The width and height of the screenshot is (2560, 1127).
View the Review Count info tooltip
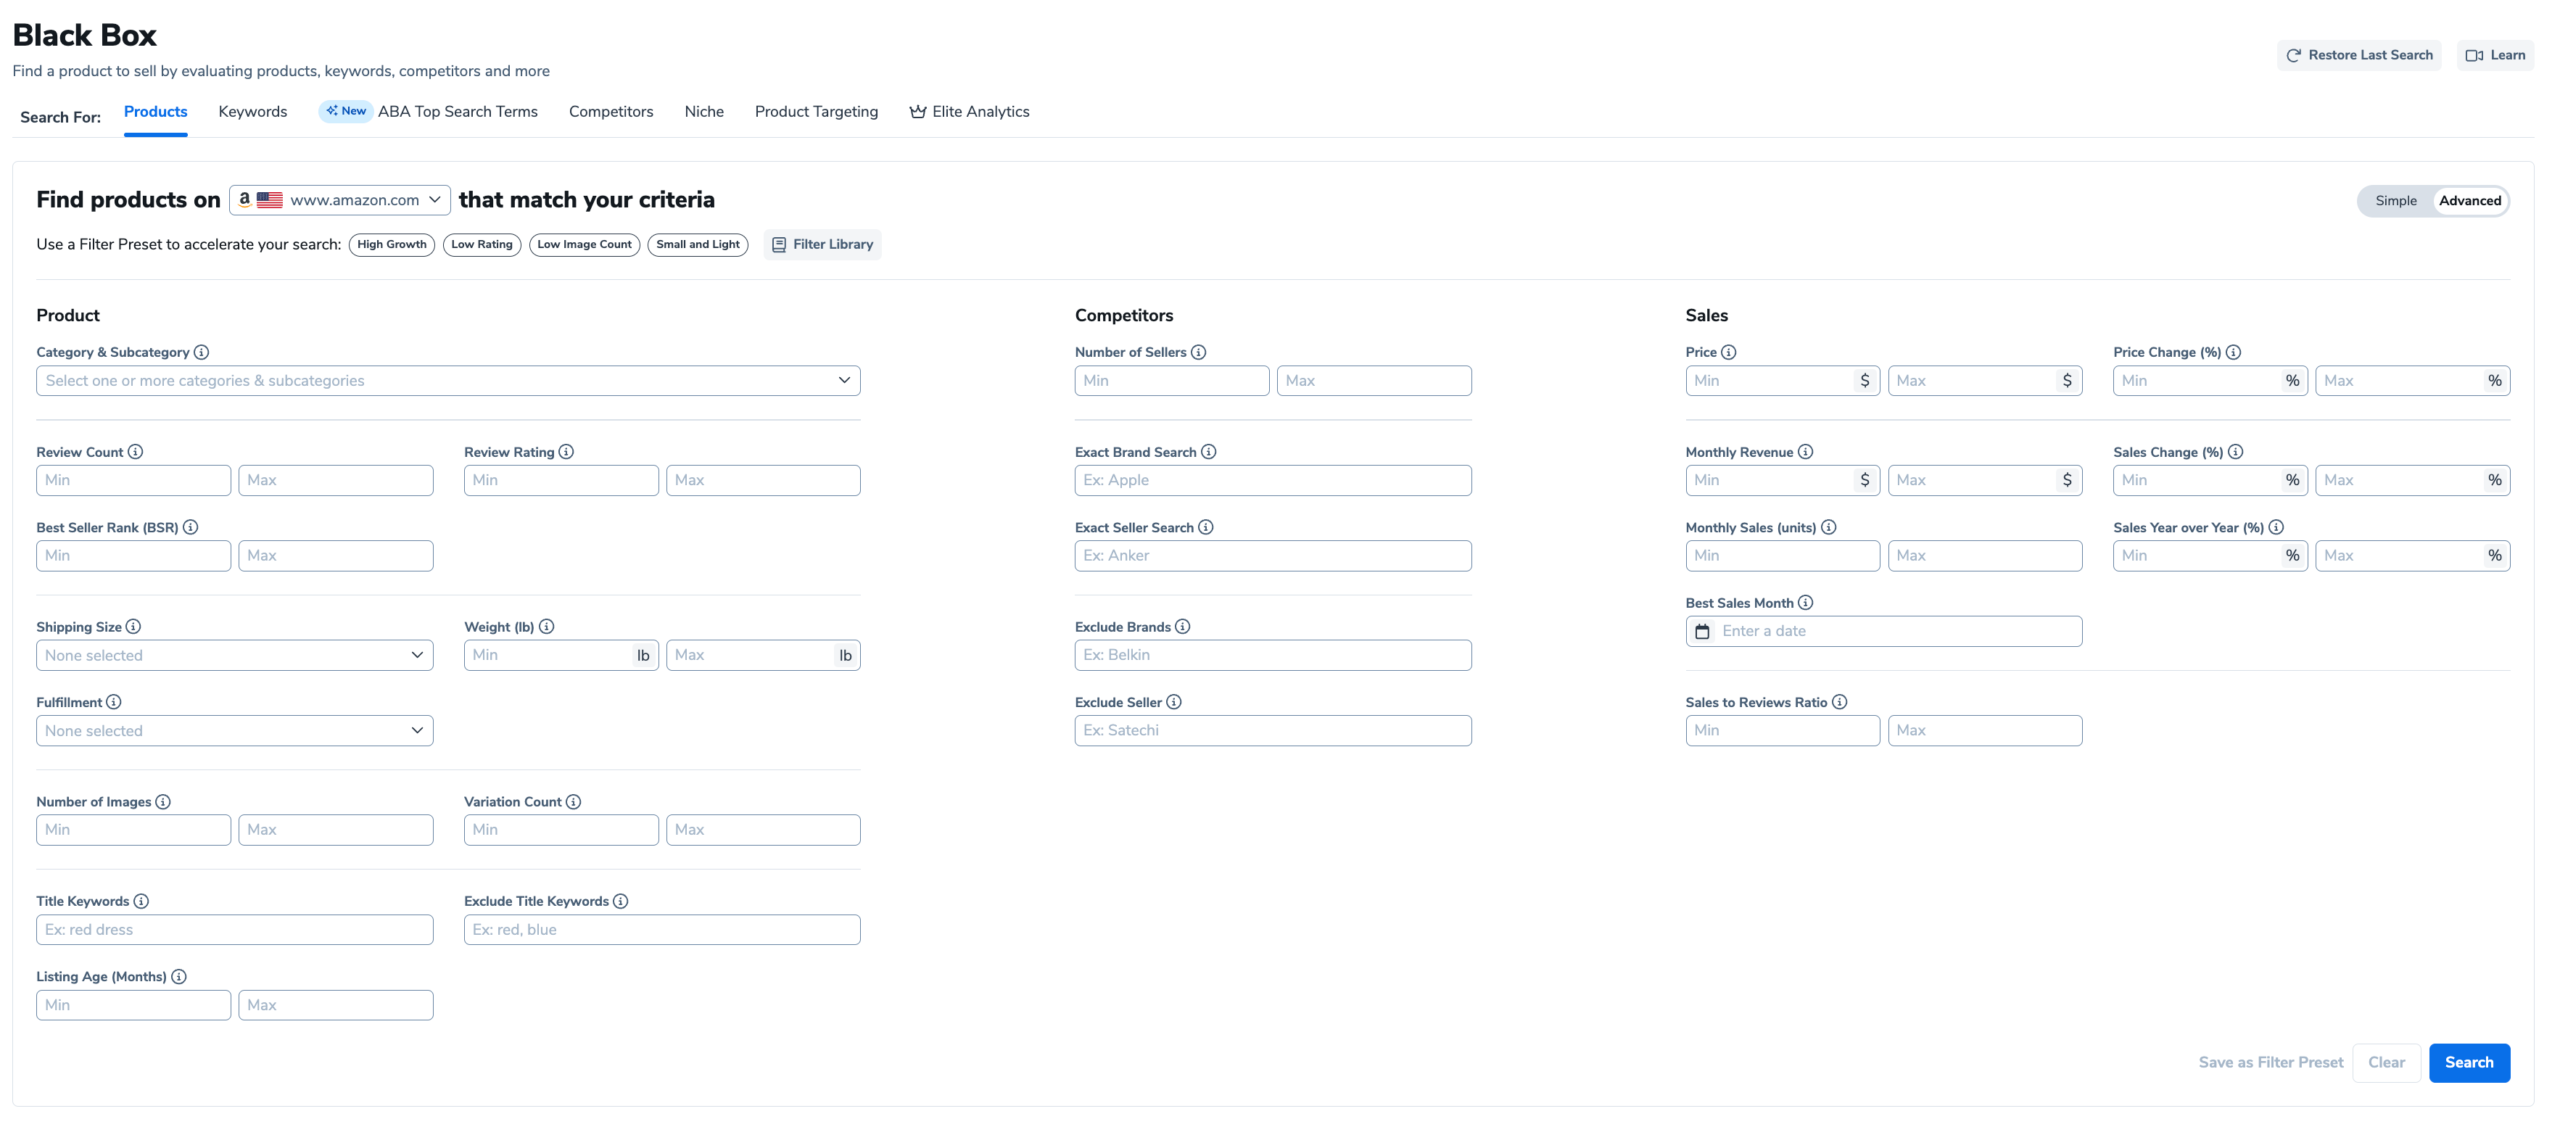pos(137,452)
